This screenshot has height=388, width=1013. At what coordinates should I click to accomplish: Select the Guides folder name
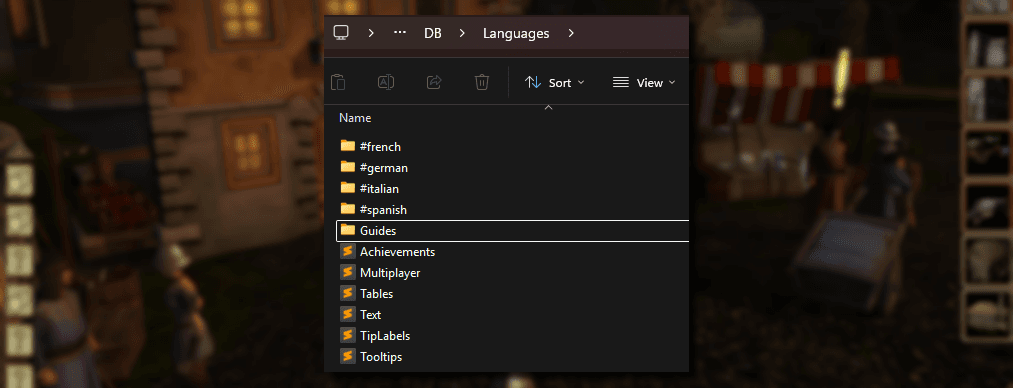(x=378, y=230)
